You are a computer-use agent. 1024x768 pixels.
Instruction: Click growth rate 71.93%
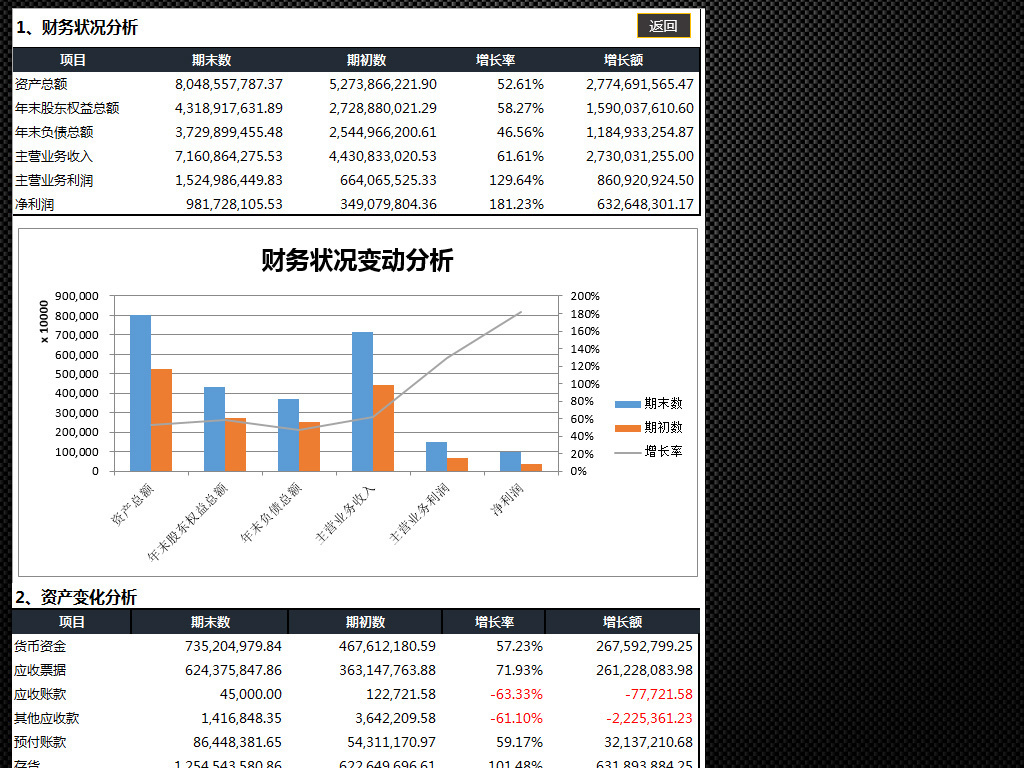tap(520, 671)
